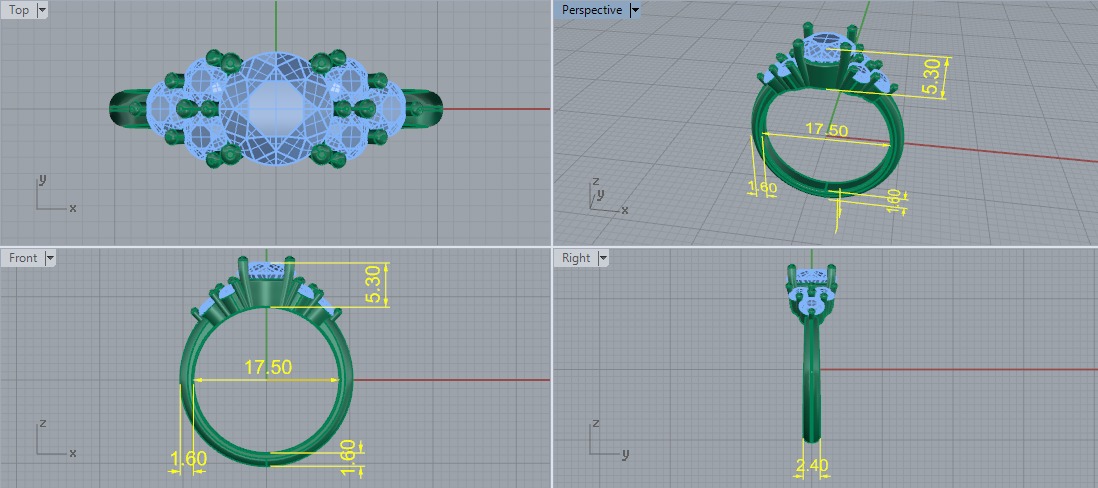Open the Front viewport dropdown arrow
The height and width of the screenshot is (488, 1098).
pos(50,258)
